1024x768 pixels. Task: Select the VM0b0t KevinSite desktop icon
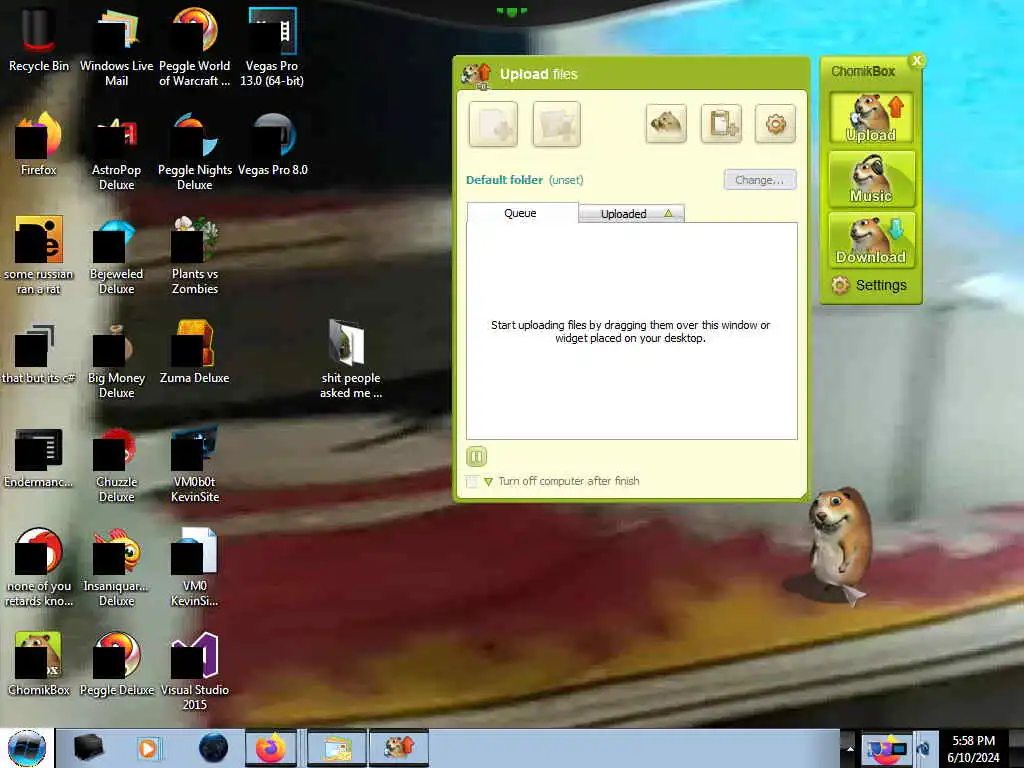point(195,464)
